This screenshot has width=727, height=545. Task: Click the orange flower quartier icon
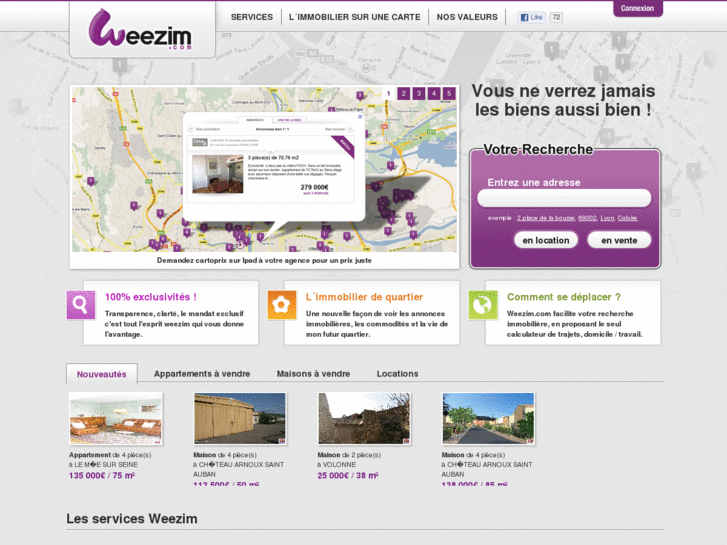coord(282,305)
